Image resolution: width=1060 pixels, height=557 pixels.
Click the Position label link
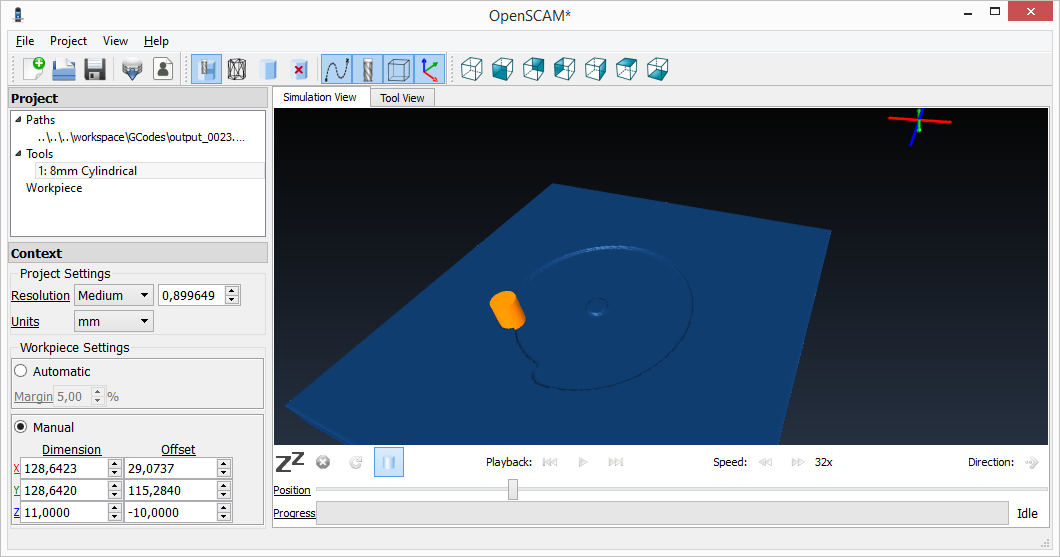pos(292,490)
